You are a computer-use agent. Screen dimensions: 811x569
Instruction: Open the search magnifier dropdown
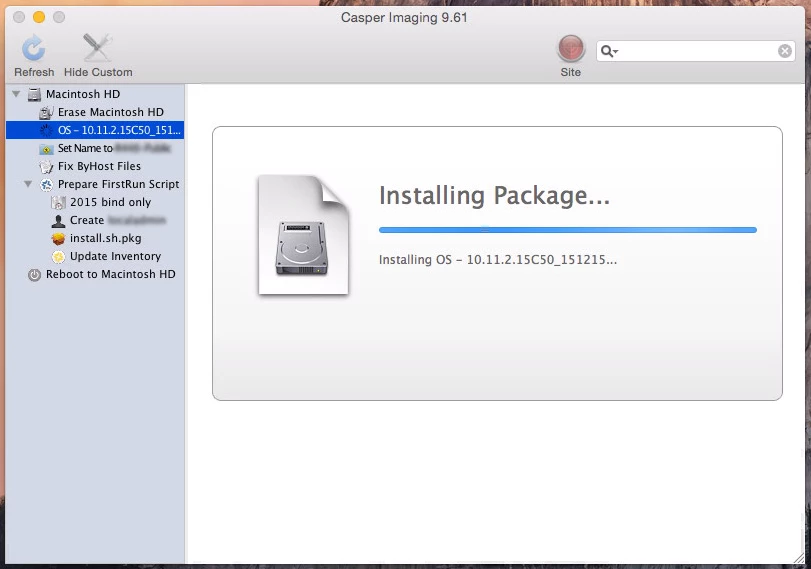[x=609, y=51]
